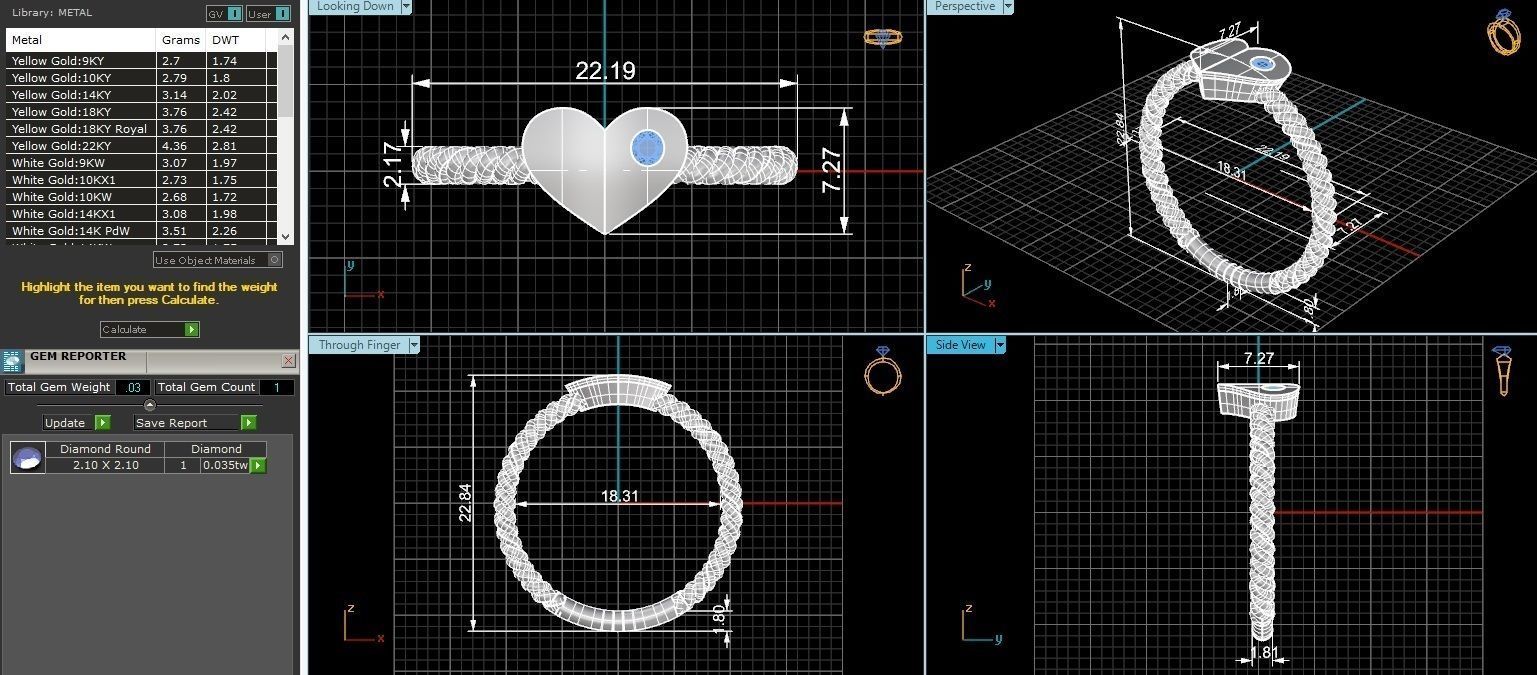Click the green arrow beside 0.035tw

click(x=258, y=465)
